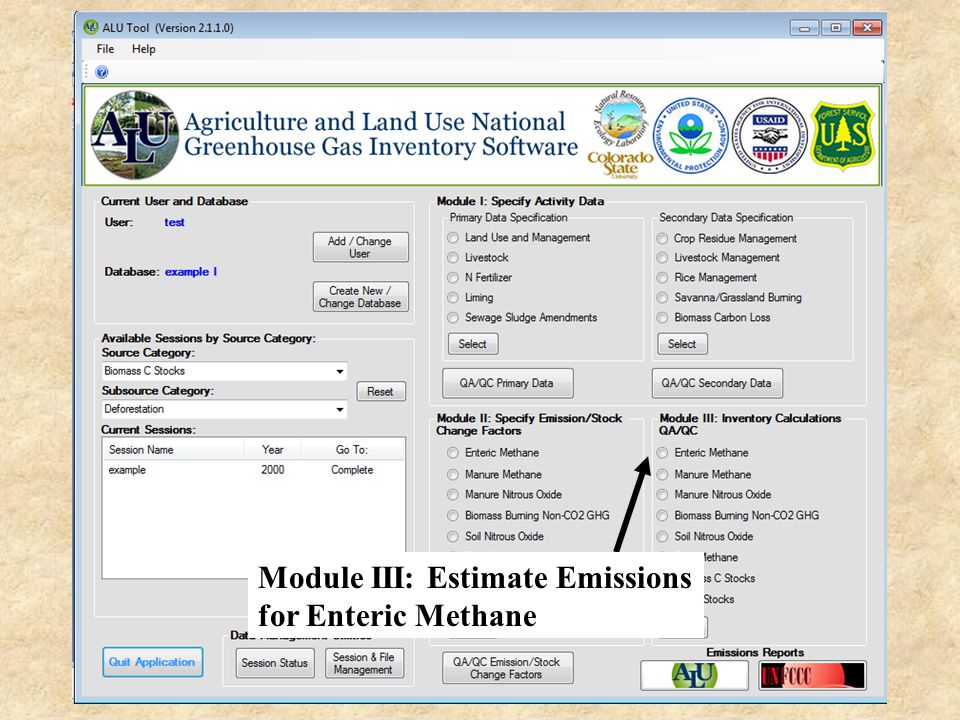960x720 pixels.
Task: Click QA/QC Secondary Data button
Action: 717,383
